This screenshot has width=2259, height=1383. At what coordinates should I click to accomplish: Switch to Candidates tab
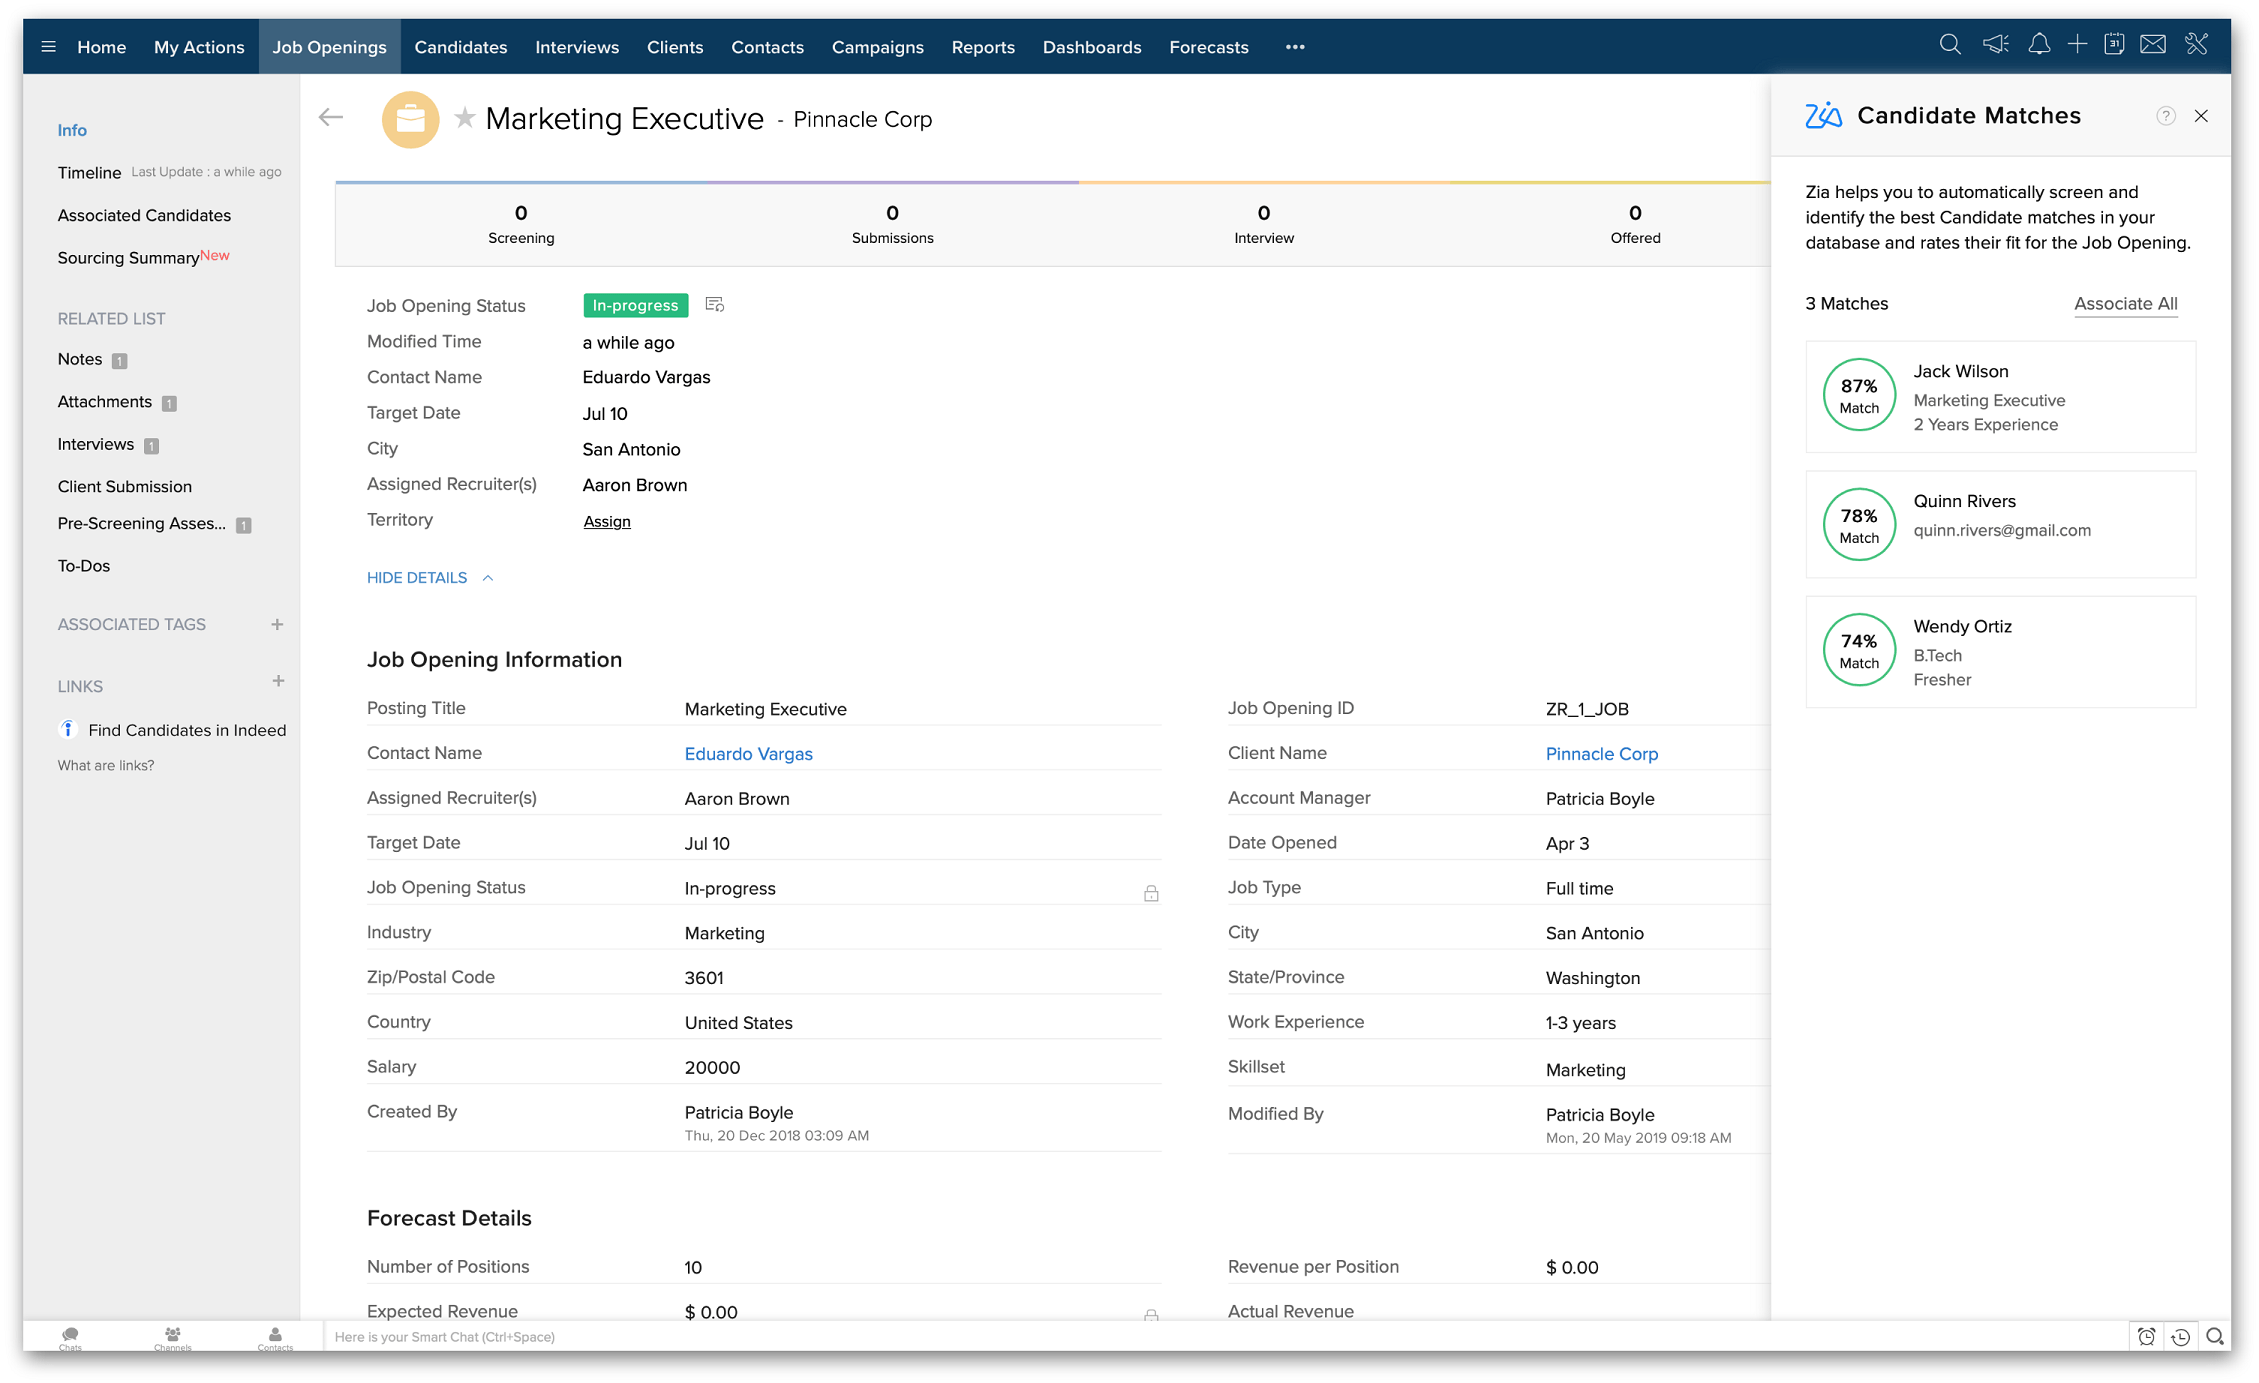point(461,47)
